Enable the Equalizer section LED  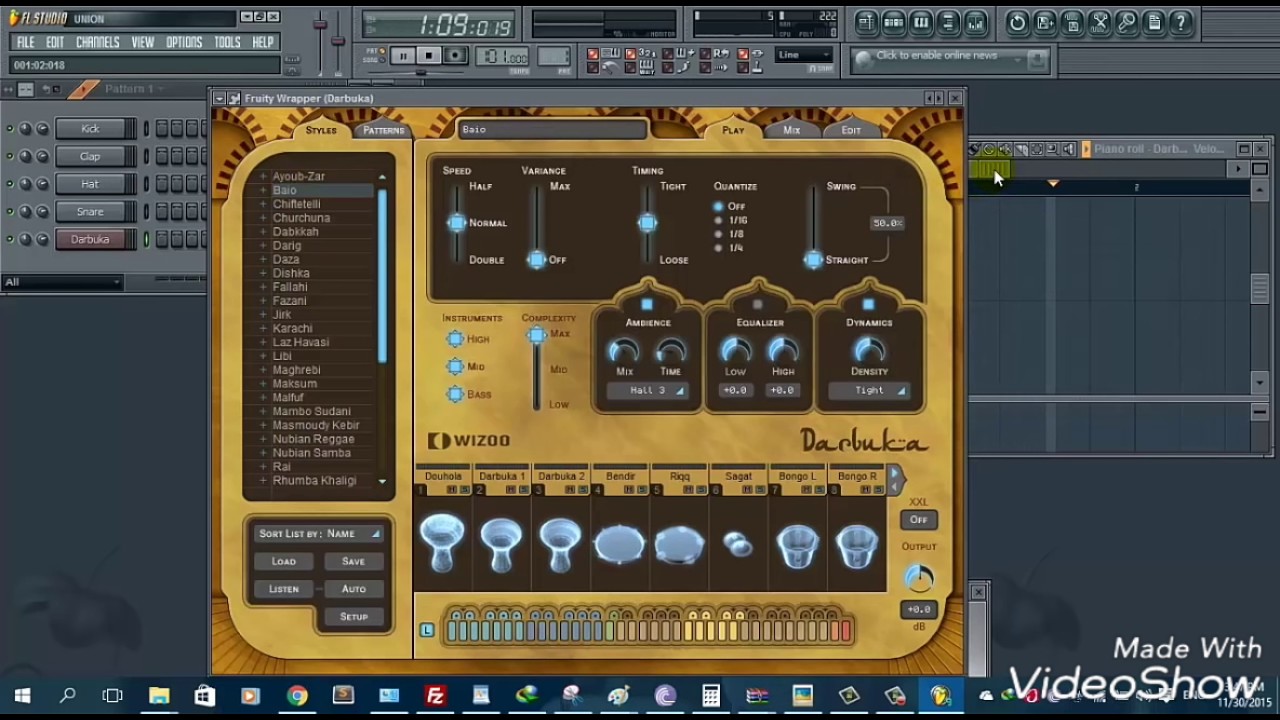pyautogui.click(x=758, y=304)
